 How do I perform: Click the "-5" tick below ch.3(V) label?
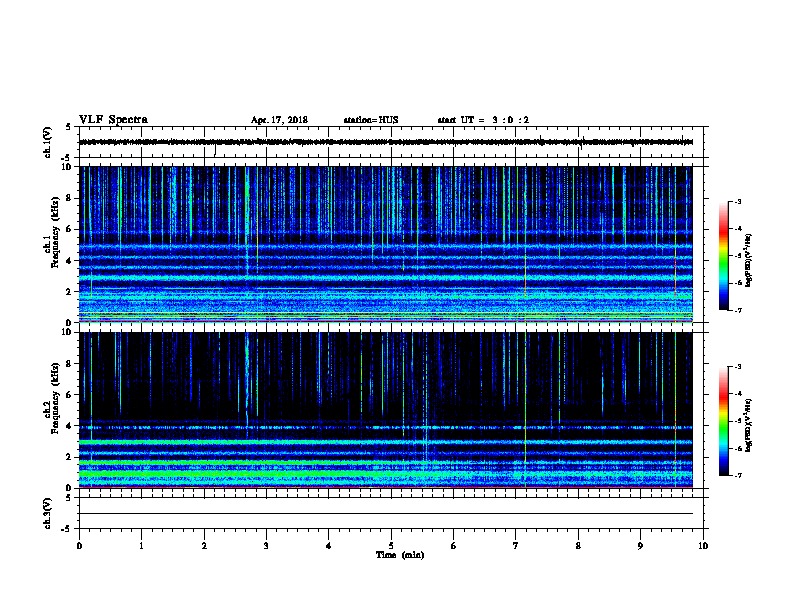[66, 529]
